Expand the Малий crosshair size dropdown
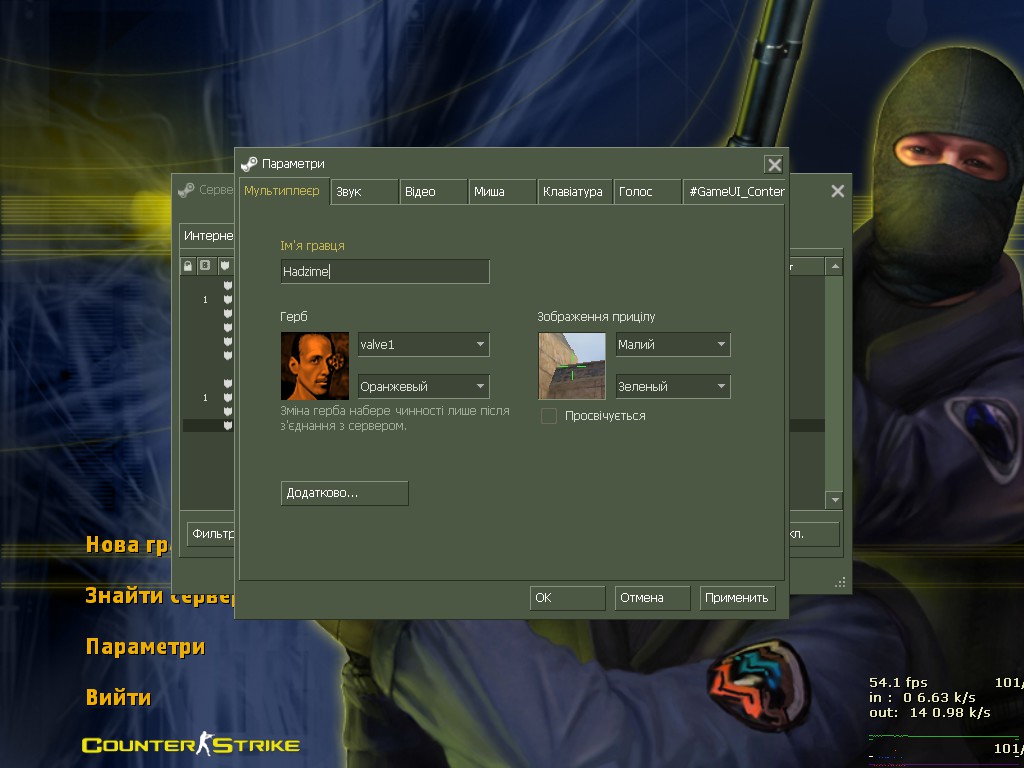1024x768 pixels. click(x=673, y=344)
